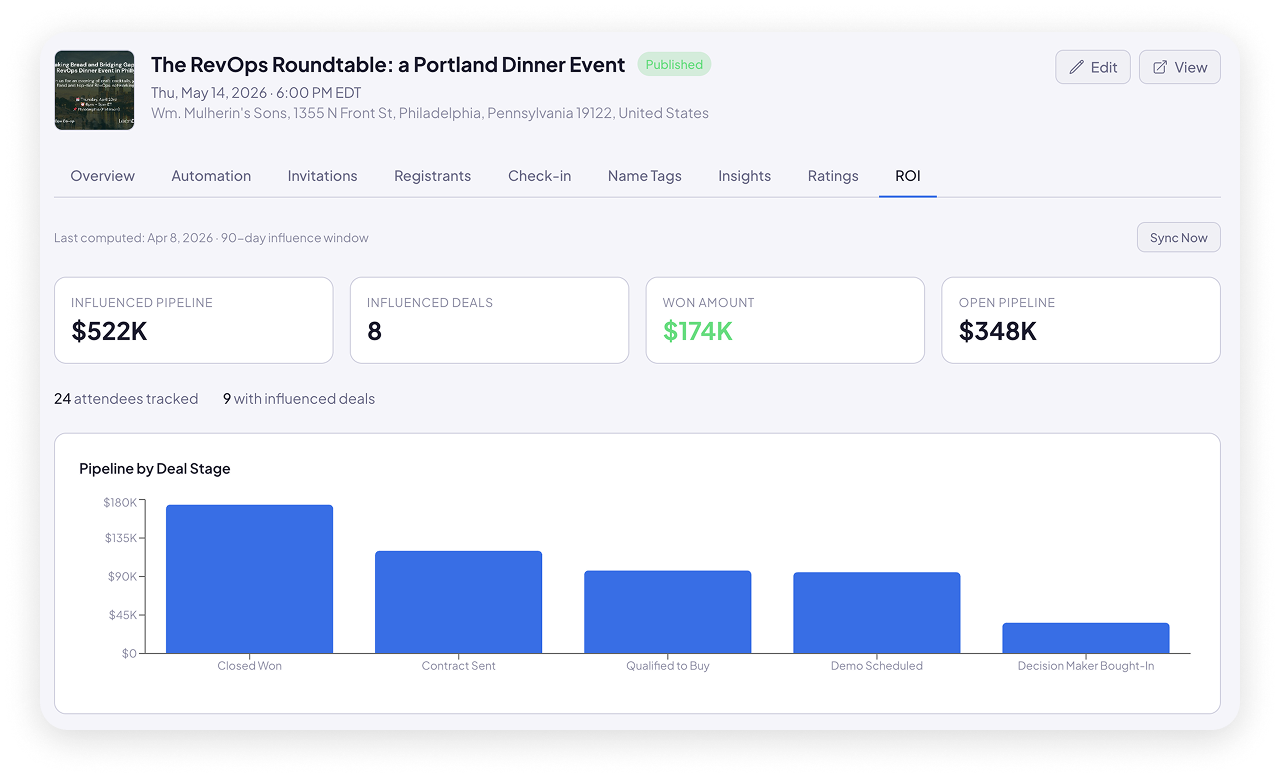1280x778 pixels.
Task: Click the Won Amount card showing $174K
Action: point(785,320)
